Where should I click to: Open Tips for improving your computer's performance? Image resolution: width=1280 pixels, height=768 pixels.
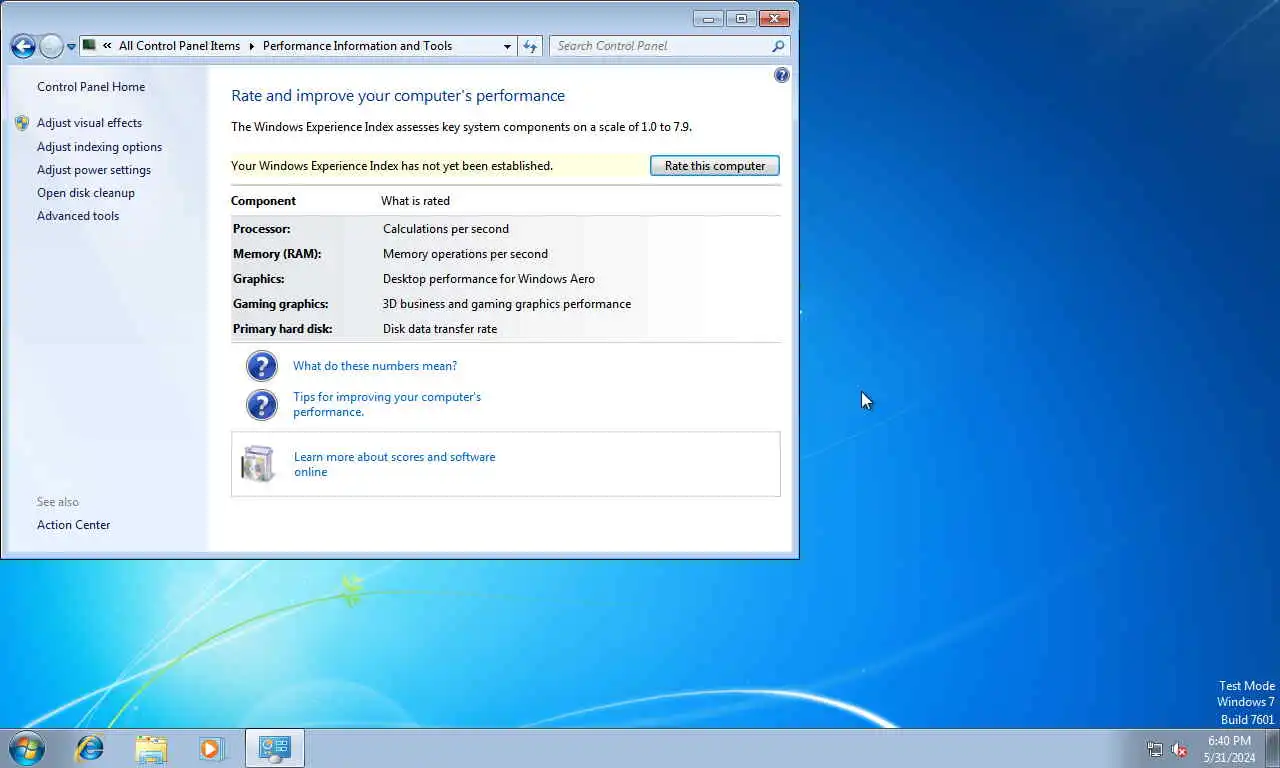click(387, 404)
